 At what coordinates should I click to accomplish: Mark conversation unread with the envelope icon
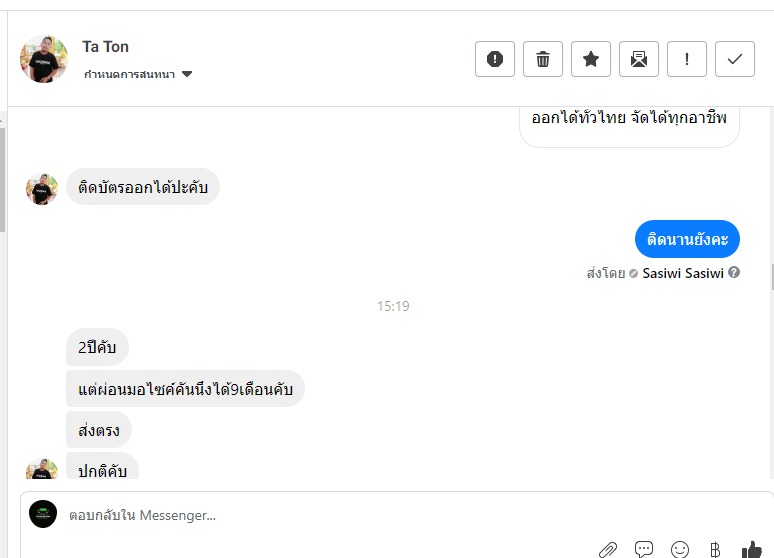pos(639,59)
